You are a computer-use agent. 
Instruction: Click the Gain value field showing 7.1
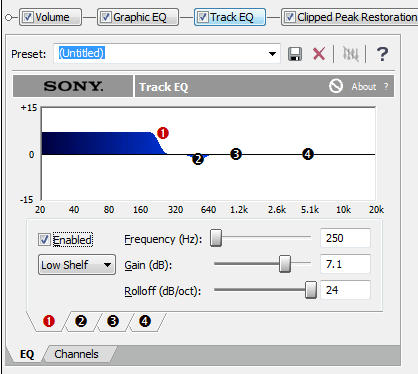click(x=345, y=264)
